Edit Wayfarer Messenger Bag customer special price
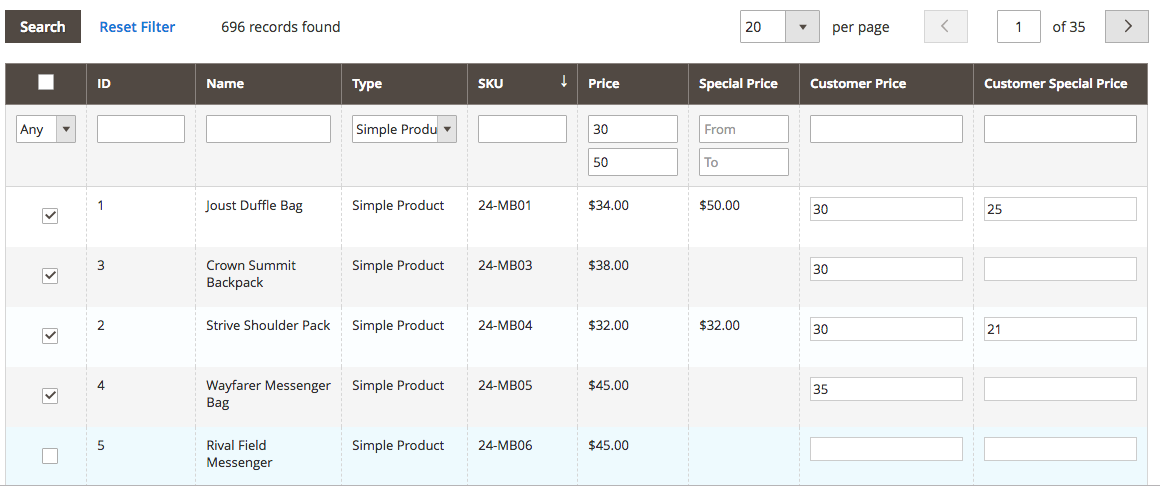 tap(1060, 389)
